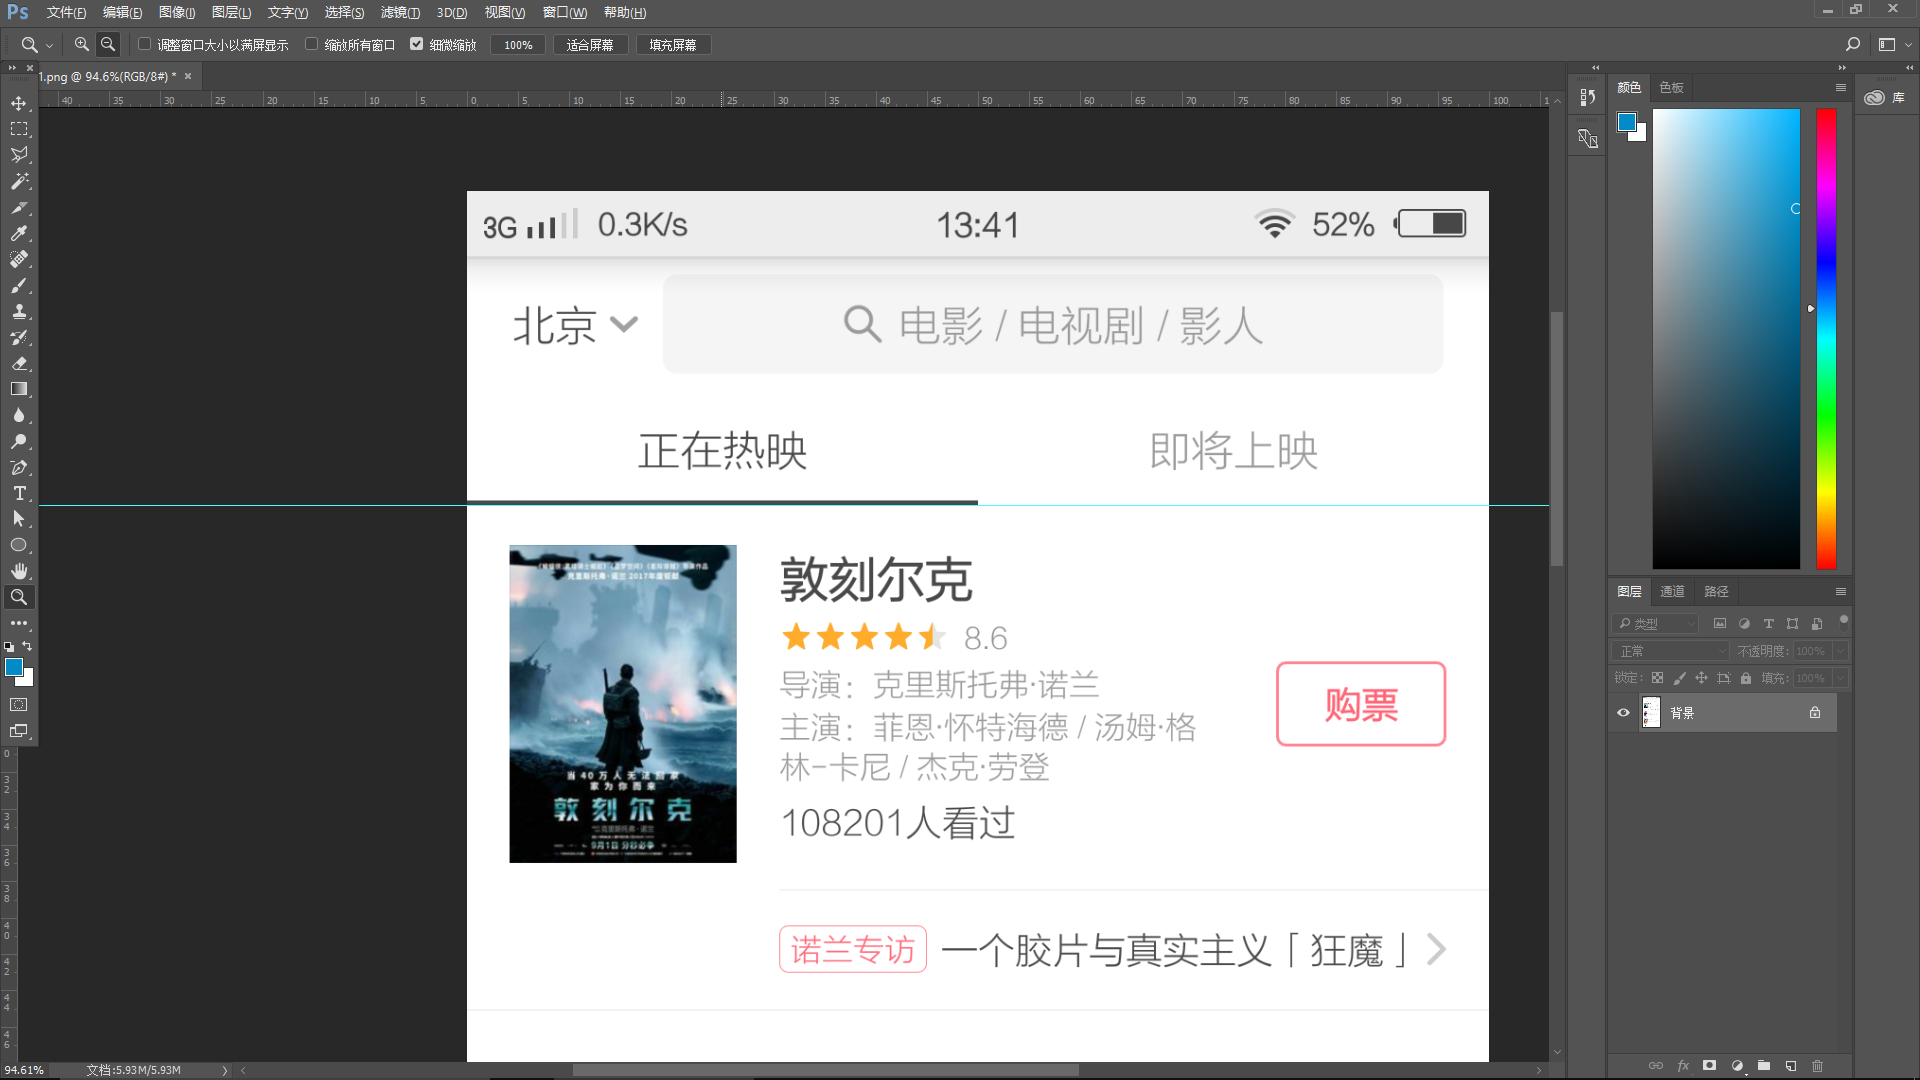Select the Horizontal Type tool
The image size is (1920, 1080).
point(19,493)
